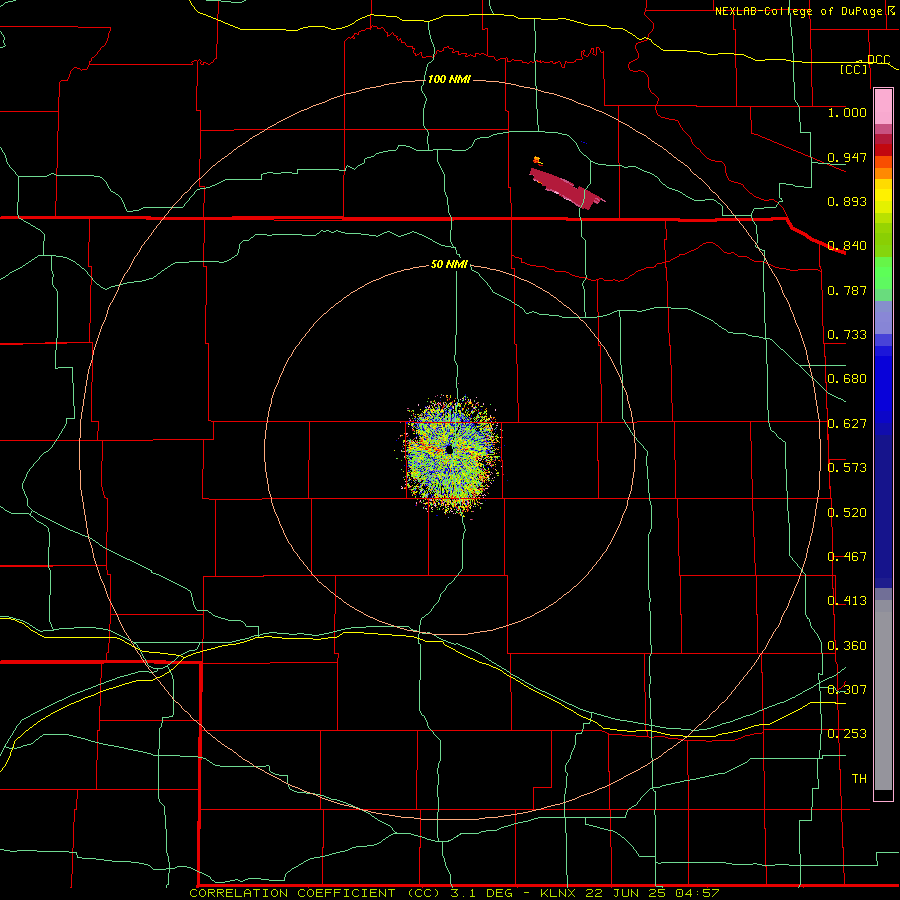Select the 0.467 legend value
The image size is (900, 900).
pyautogui.click(x=847, y=557)
